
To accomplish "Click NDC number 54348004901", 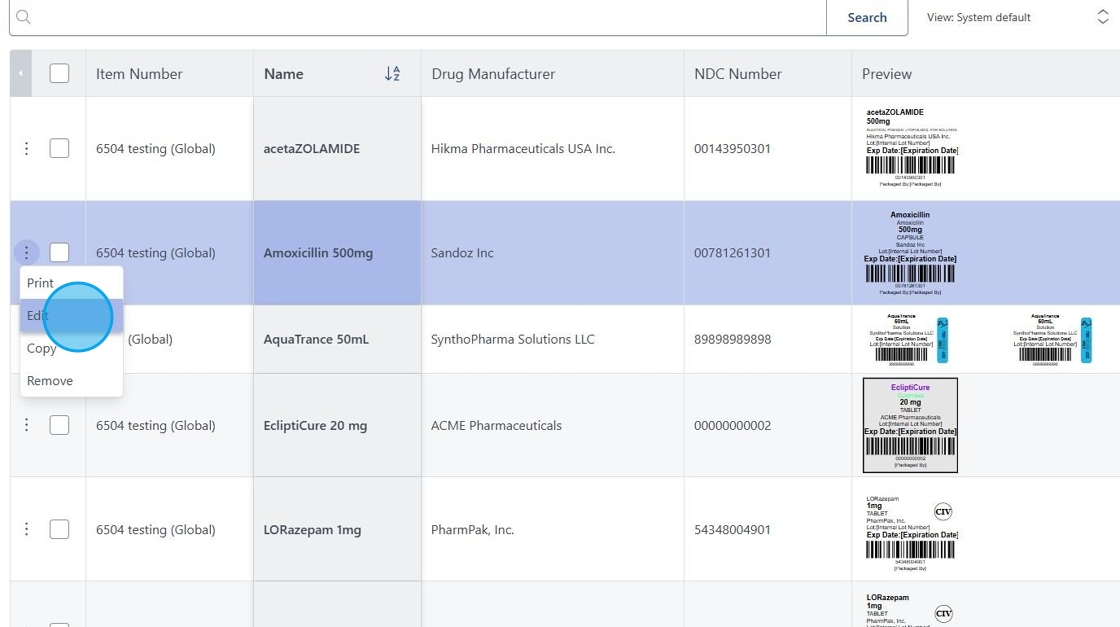I will 732,529.
